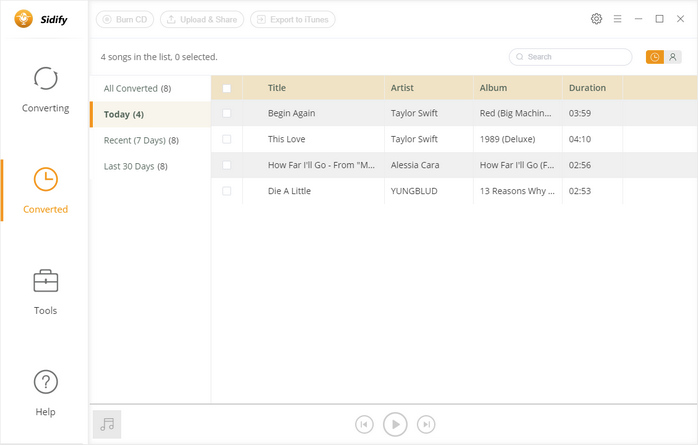Viewport: 698px width, 445px height.
Task: Select the All Converted (8) filter
Action: pos(150,89)
